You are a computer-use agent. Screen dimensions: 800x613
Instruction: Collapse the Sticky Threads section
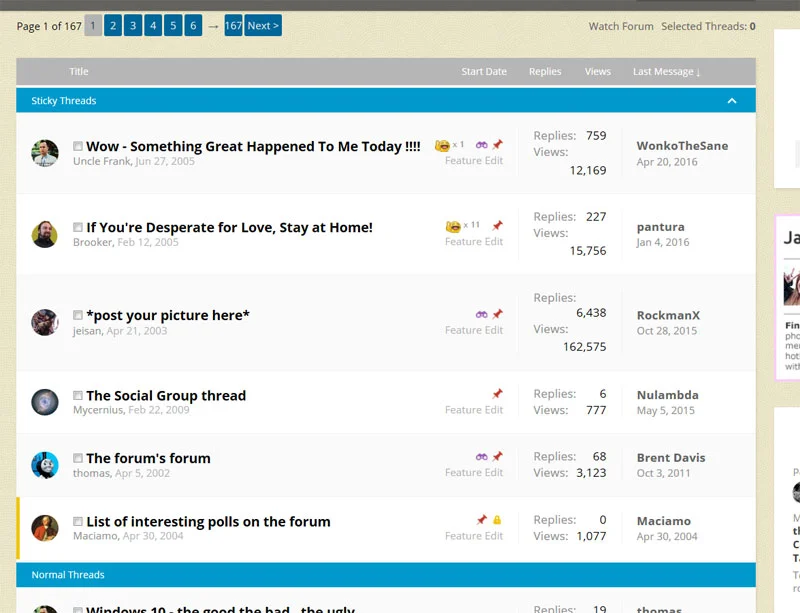click(732, 101)
